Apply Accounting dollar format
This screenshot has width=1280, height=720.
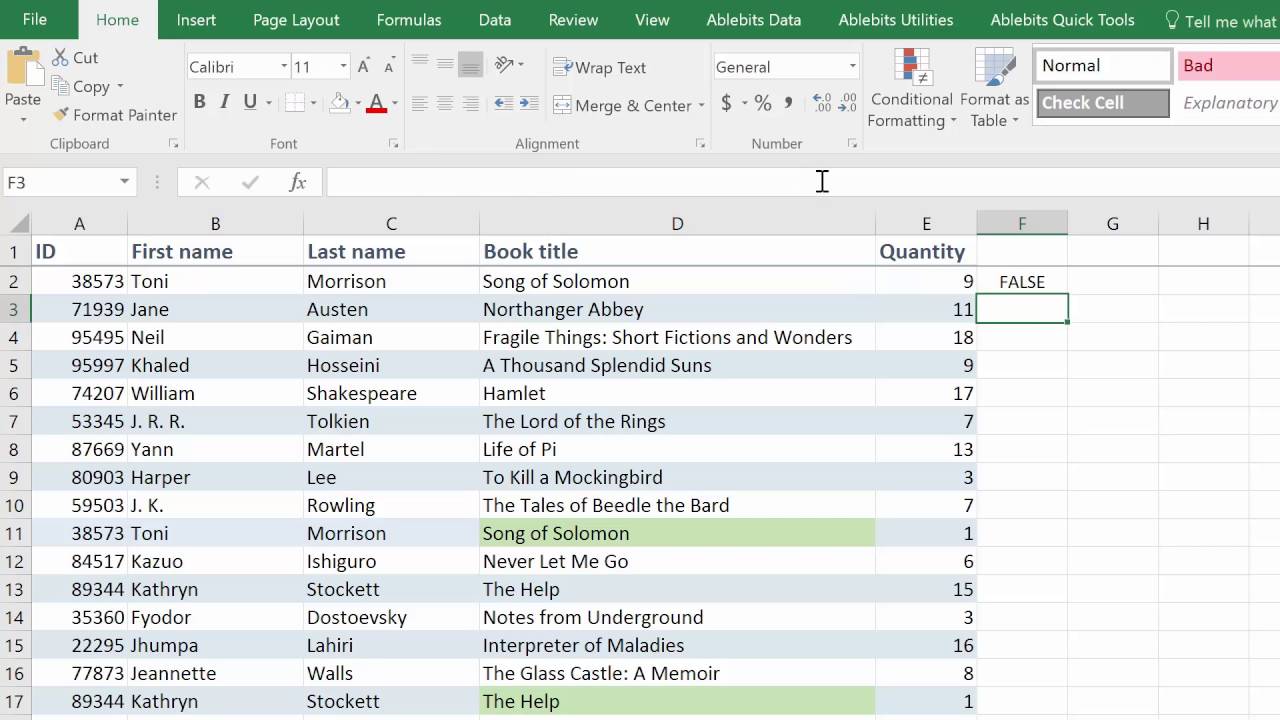click(x=727, y=103)
